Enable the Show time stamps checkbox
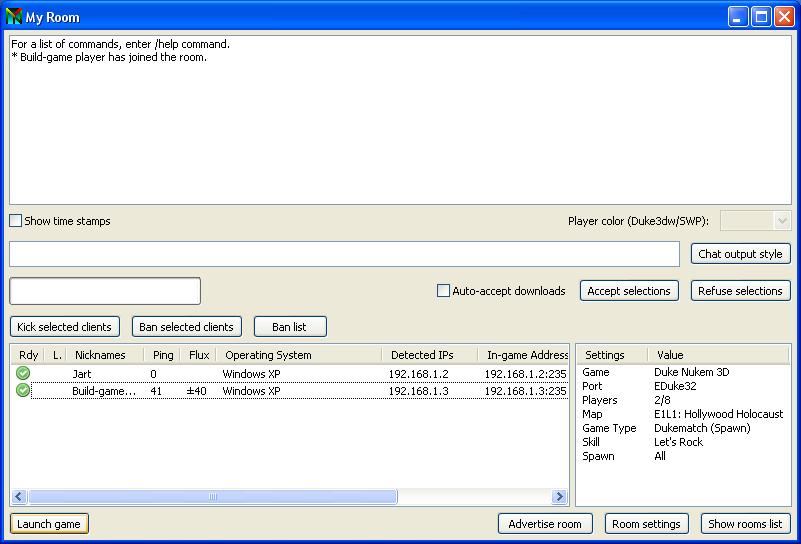This screenshot has width=801, height=544. (16, 221)
